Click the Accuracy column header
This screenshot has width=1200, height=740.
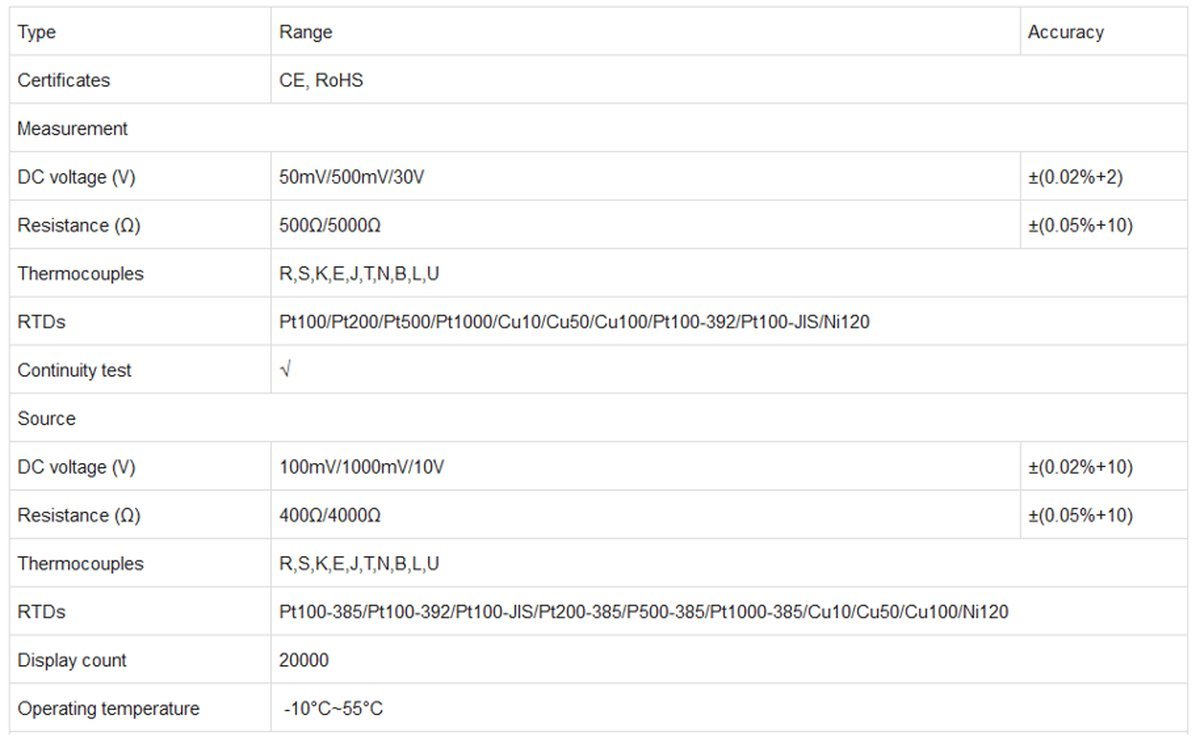pyautogui.click(x=1104, y=32)
